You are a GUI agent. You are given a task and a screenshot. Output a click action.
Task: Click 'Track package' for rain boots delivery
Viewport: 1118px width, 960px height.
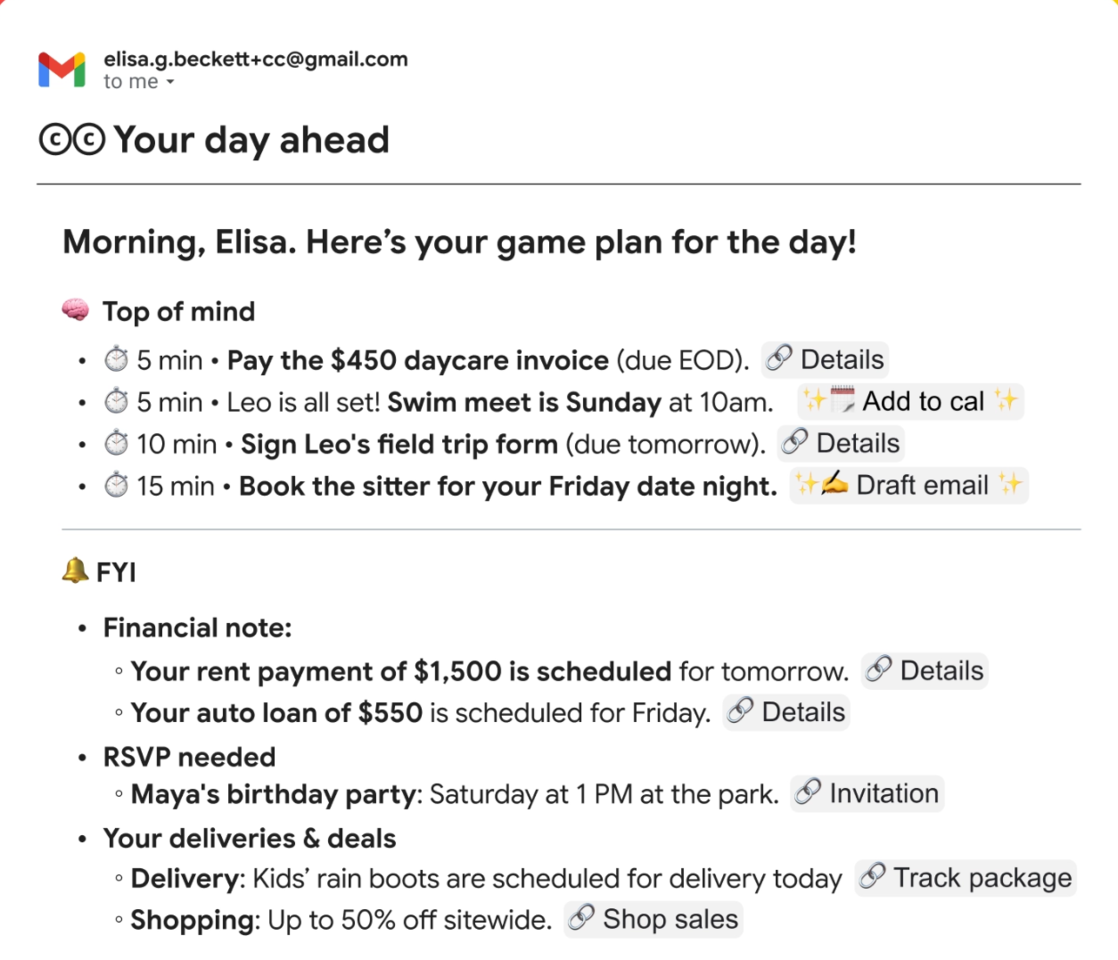coord(966,878)
